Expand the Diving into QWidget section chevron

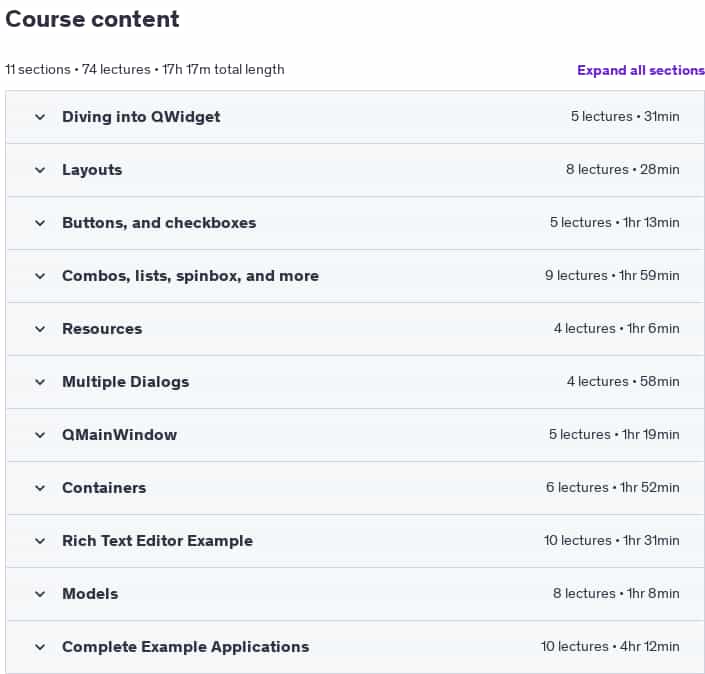(40, 117)
